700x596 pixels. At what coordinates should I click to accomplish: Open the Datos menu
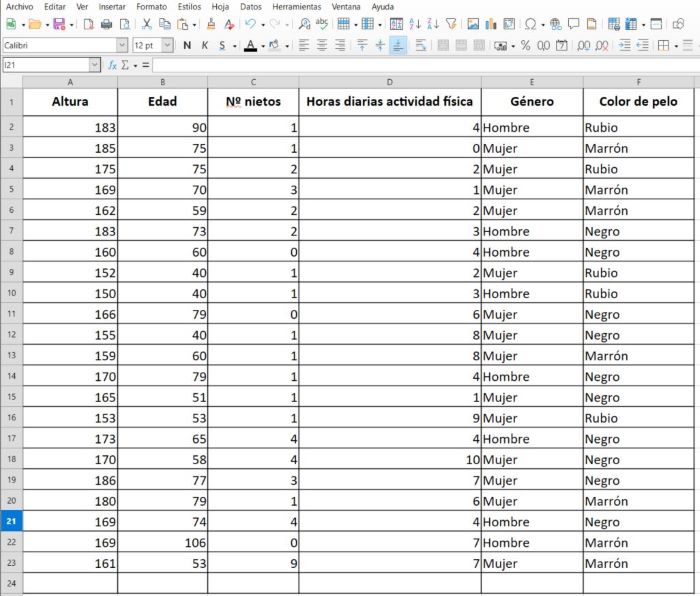[250, 7]
